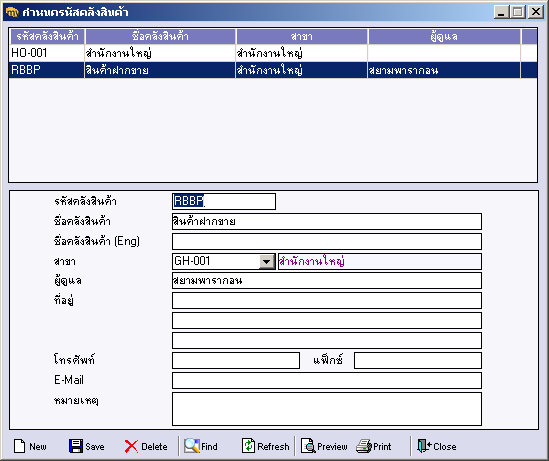This screenshot has width=549, height=461.
Task: Open Preview with document magnifier icon
Action: tap(308, 446)
